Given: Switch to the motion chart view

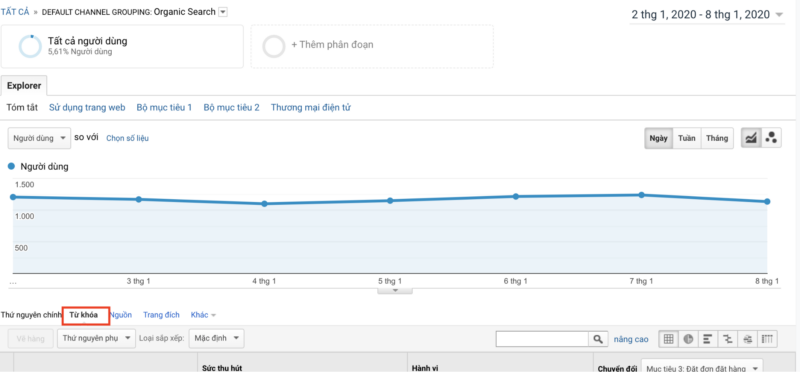Looking at the screenshot, I should [771, 138].
